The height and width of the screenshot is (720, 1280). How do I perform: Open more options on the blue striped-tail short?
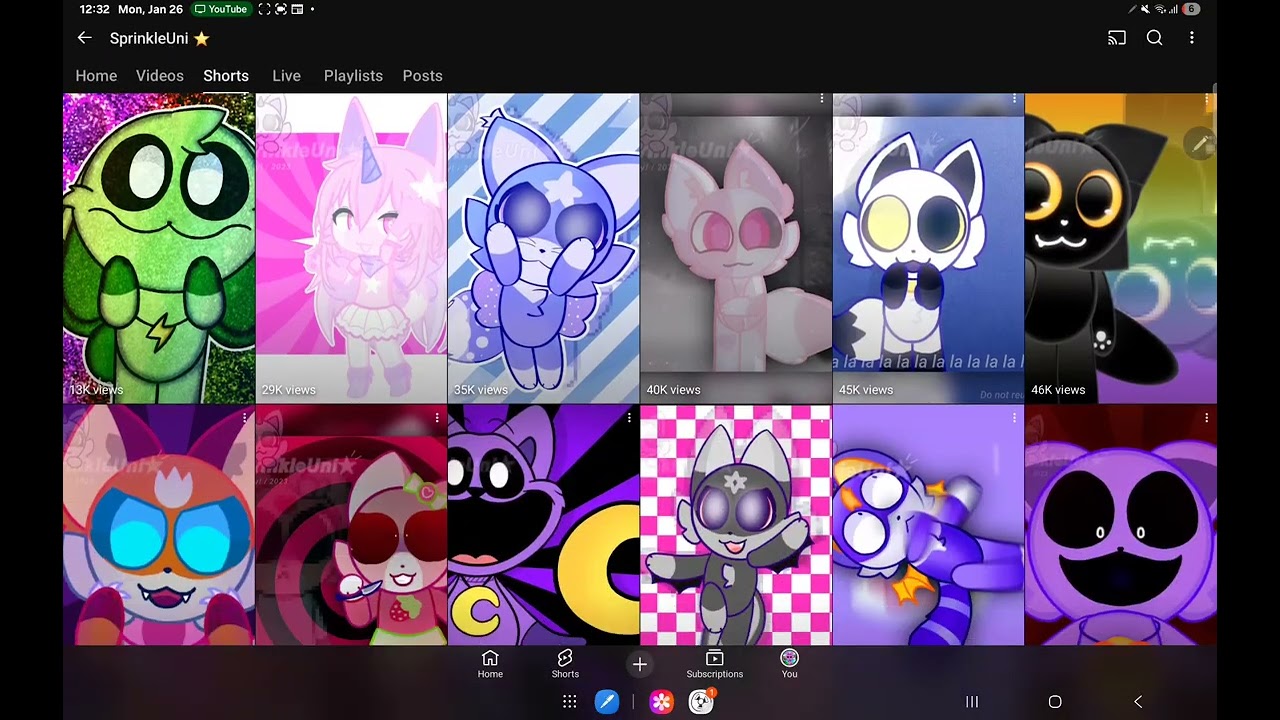[x=1014, y=418]
